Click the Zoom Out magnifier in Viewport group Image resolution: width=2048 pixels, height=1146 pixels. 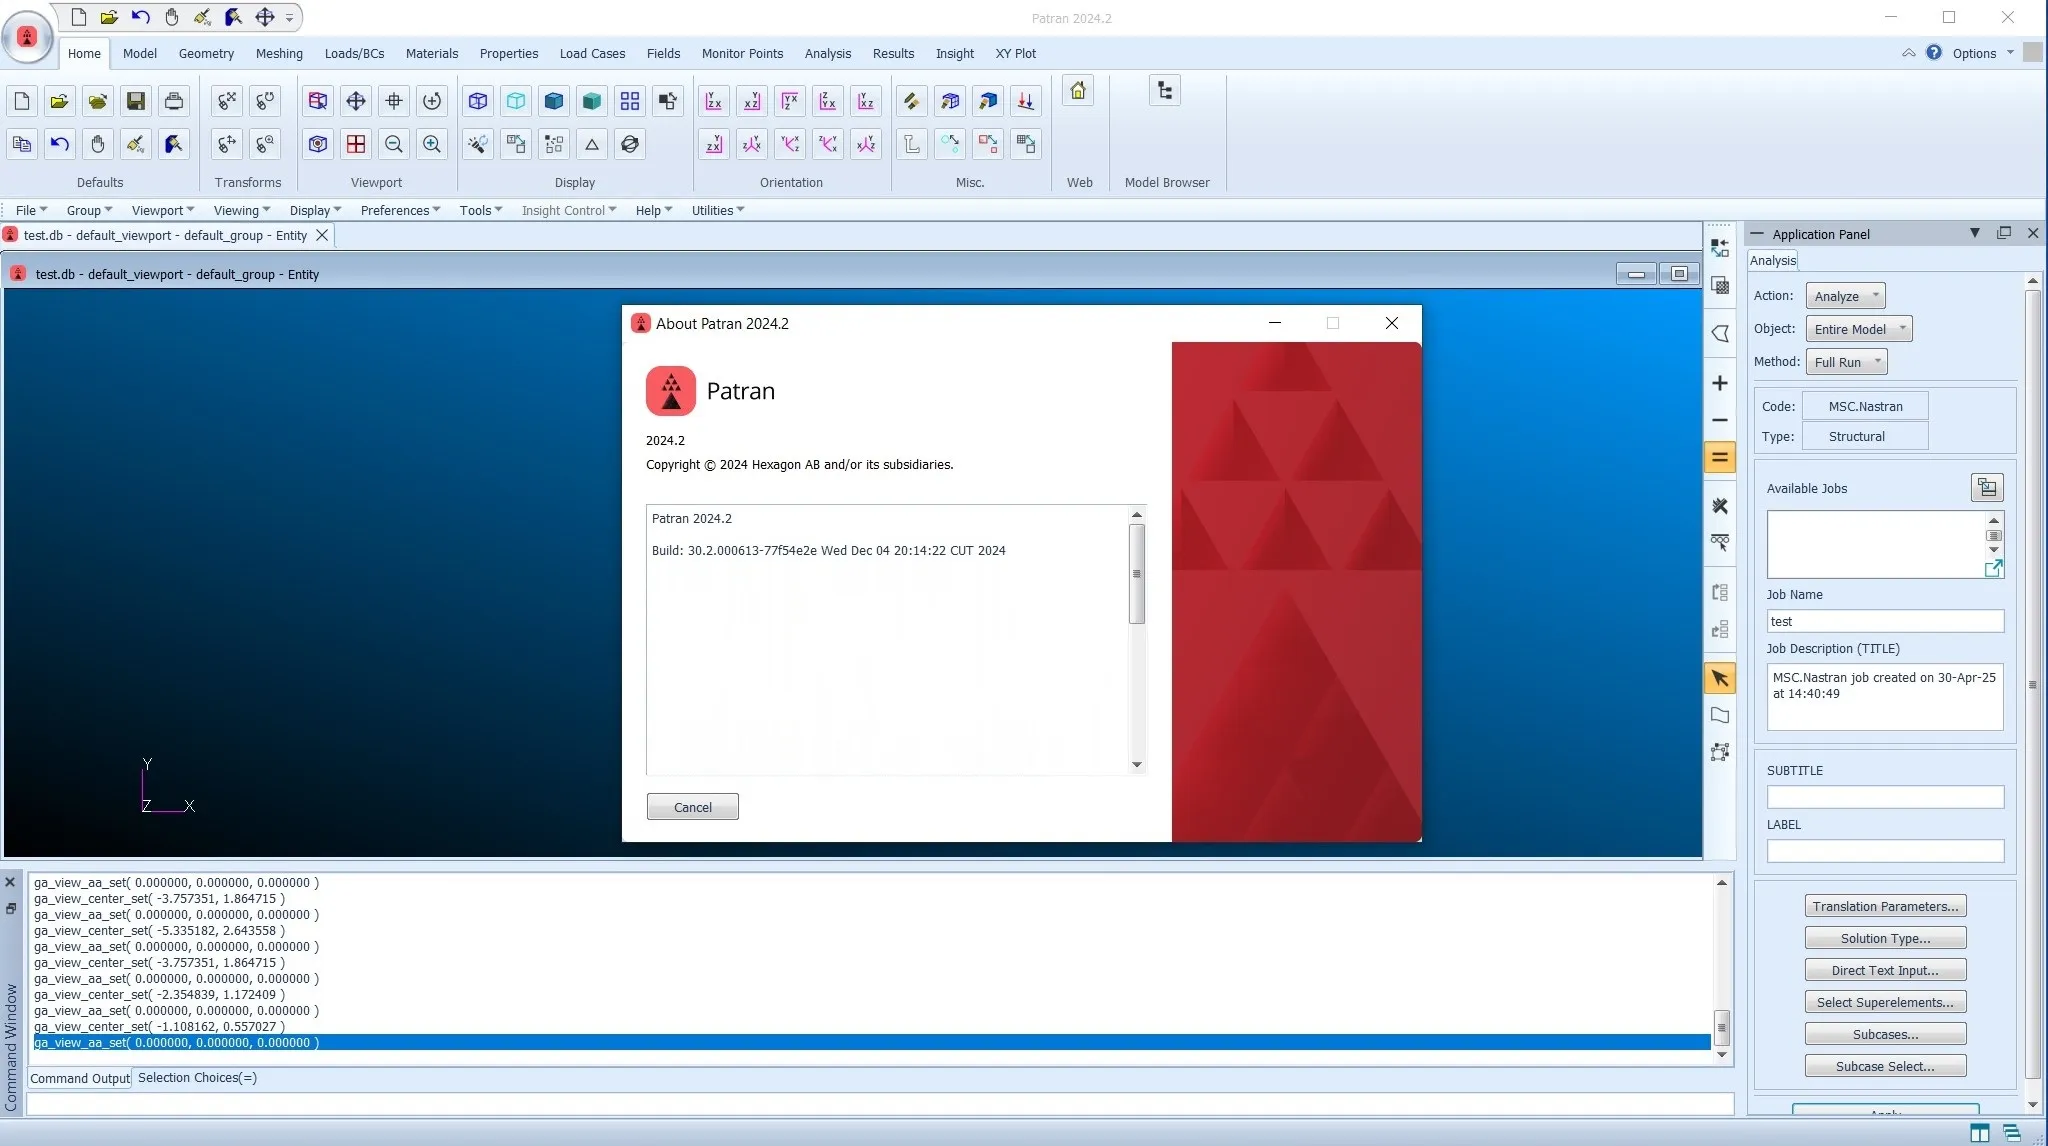pos(394,144)
